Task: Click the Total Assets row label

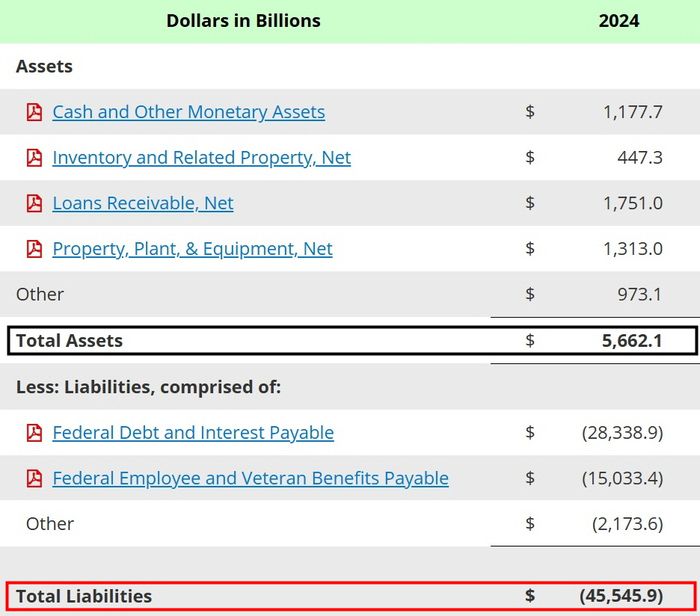Action: click(x=69, y=341)
